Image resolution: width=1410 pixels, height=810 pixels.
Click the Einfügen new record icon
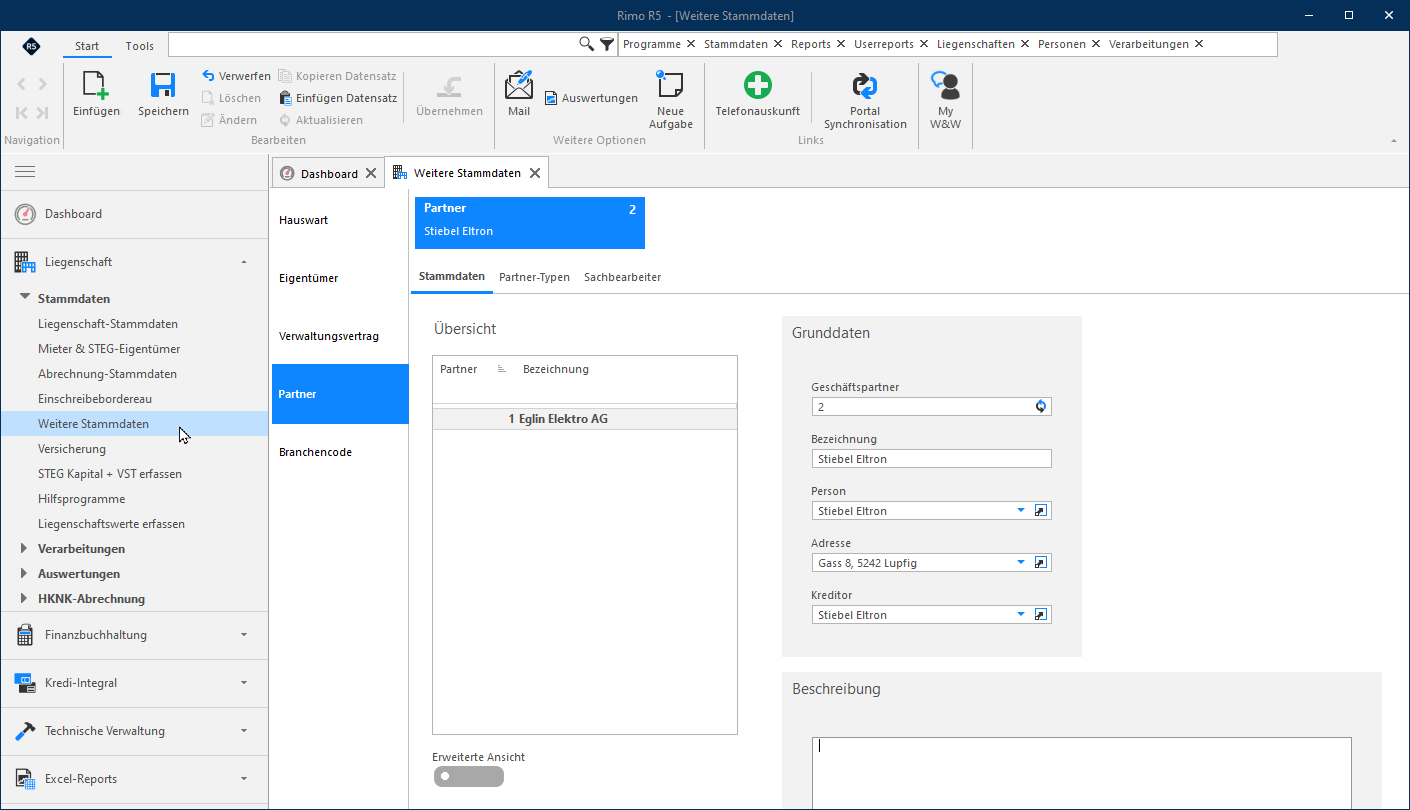click(x=96, y=86)
